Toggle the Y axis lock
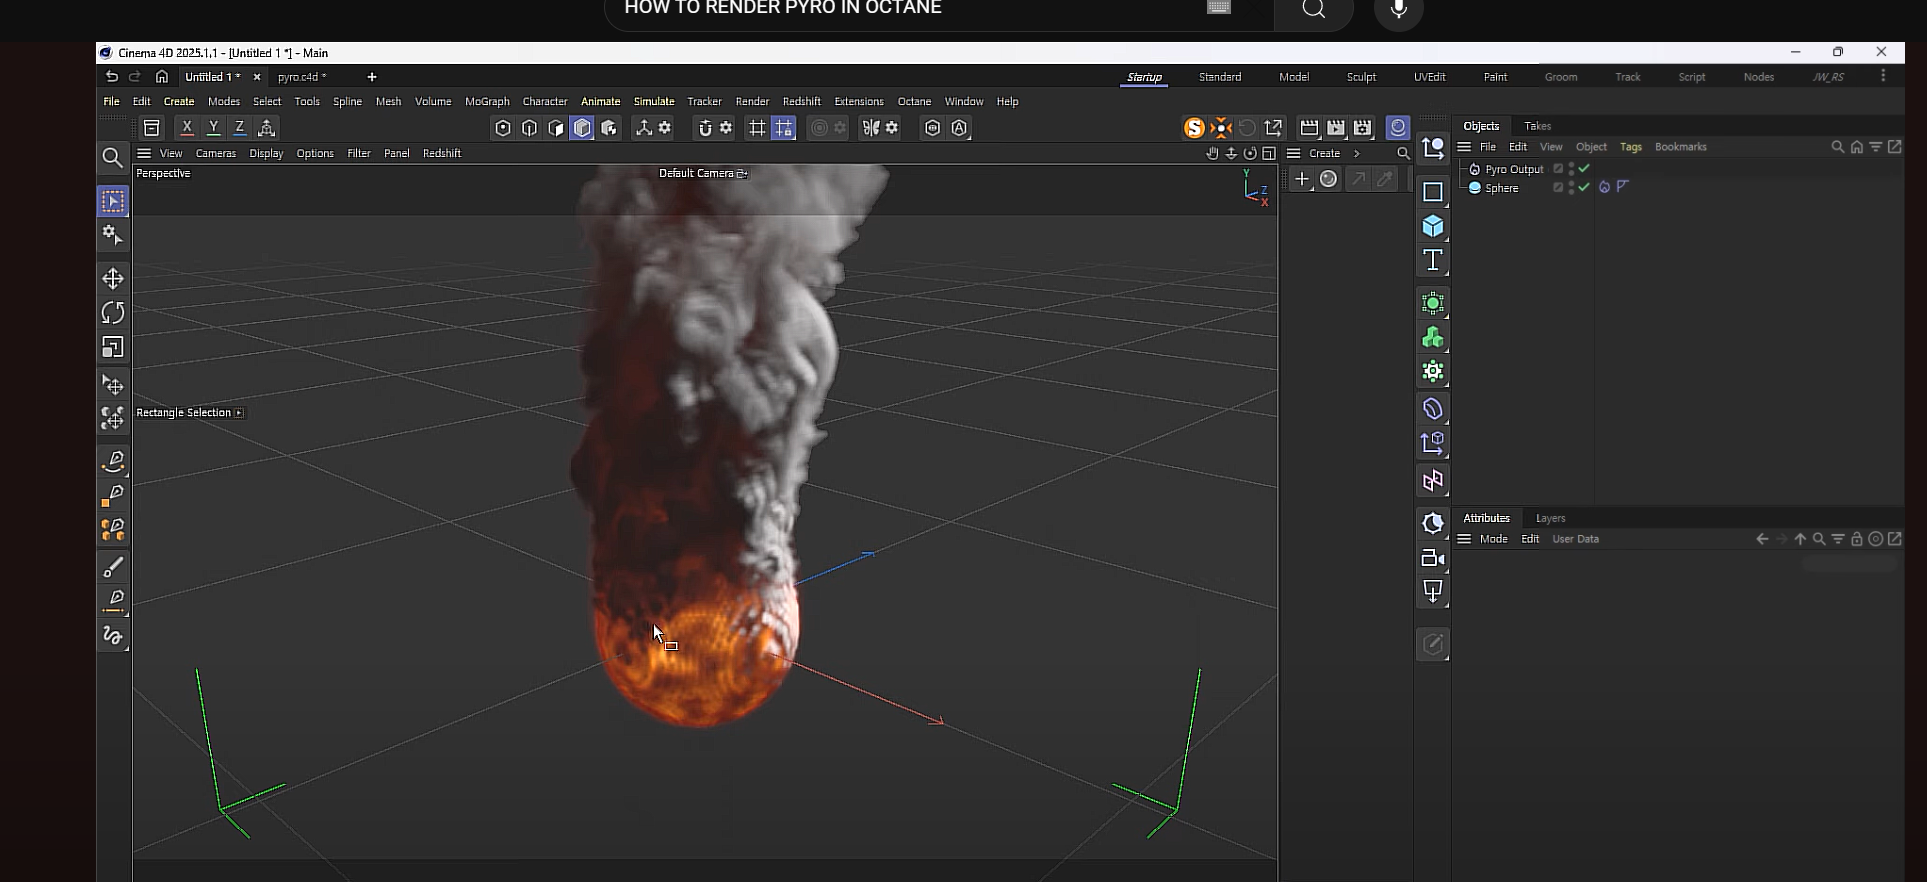1927x882 pixels. pyautogui.click(x=213, y=128)
